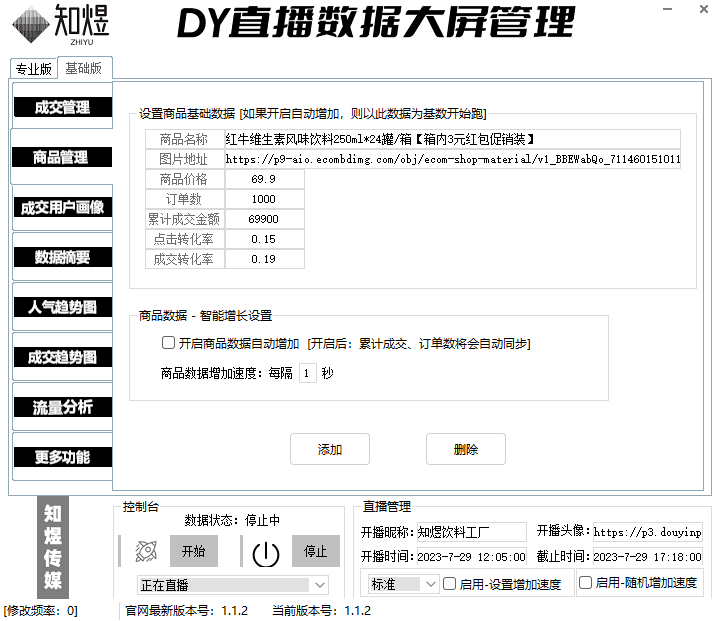714x621 pixels.
Task: Open the 成交管理 side tab
Action: (62, 107)
